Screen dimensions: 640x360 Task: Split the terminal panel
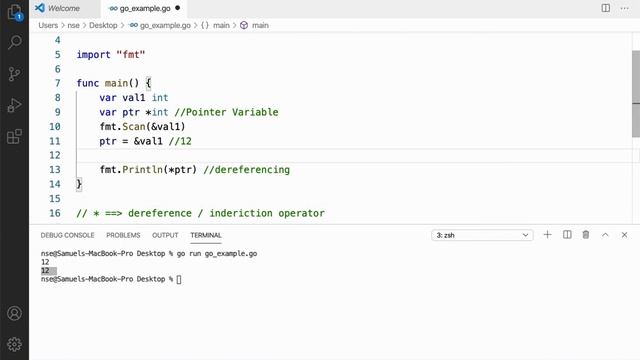point(567,235)
